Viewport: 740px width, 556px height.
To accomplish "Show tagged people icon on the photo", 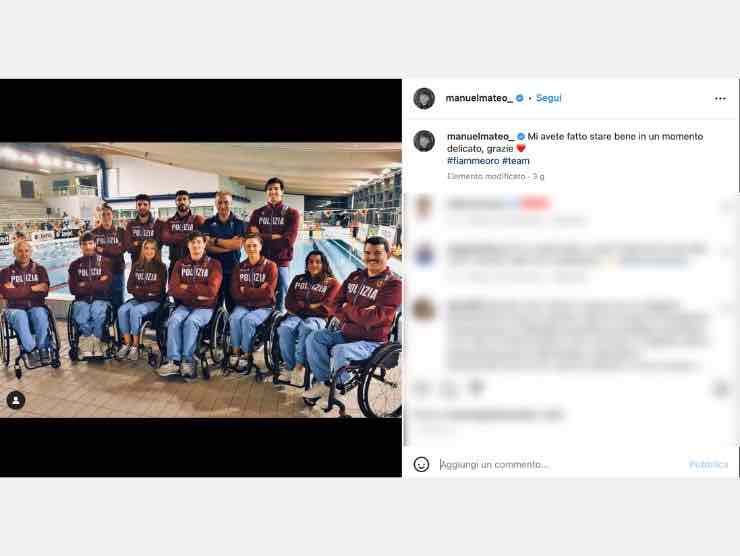I will 16,400.
